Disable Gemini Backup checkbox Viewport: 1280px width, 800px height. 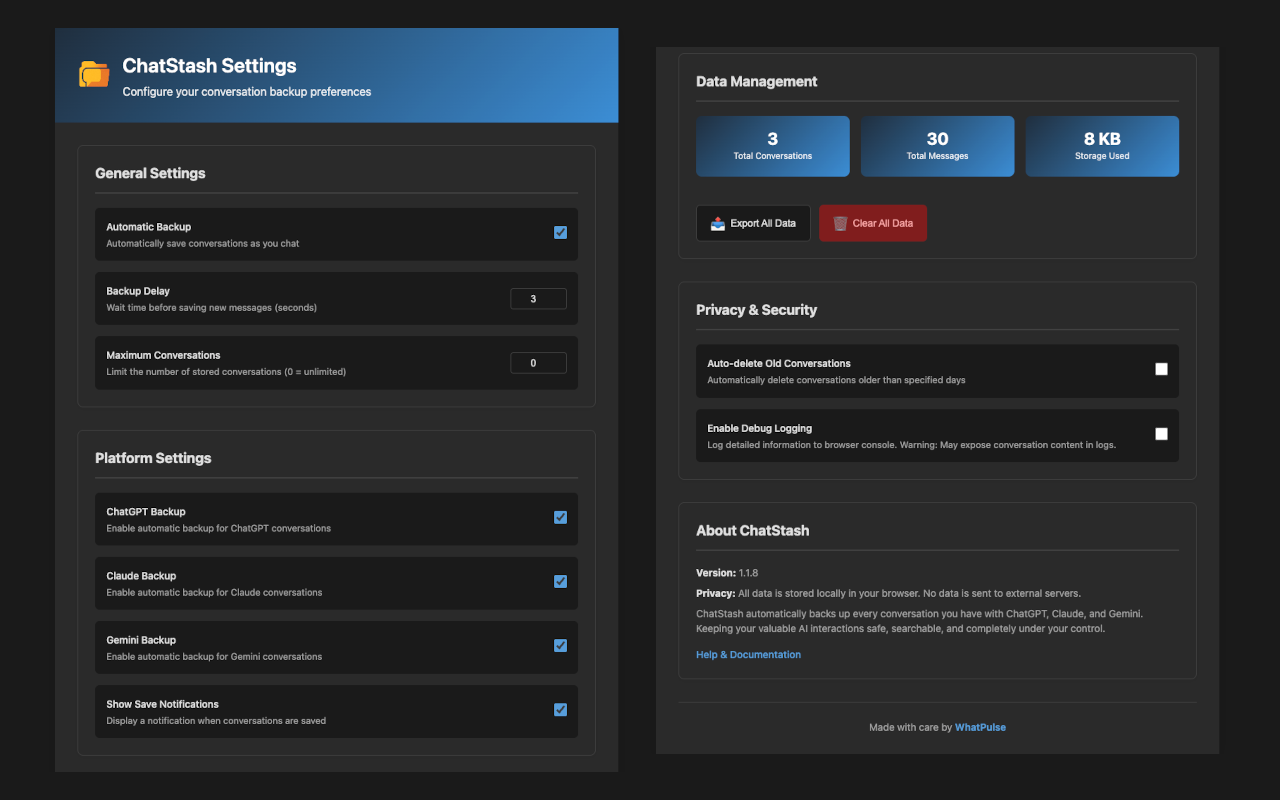pos(560,645)
